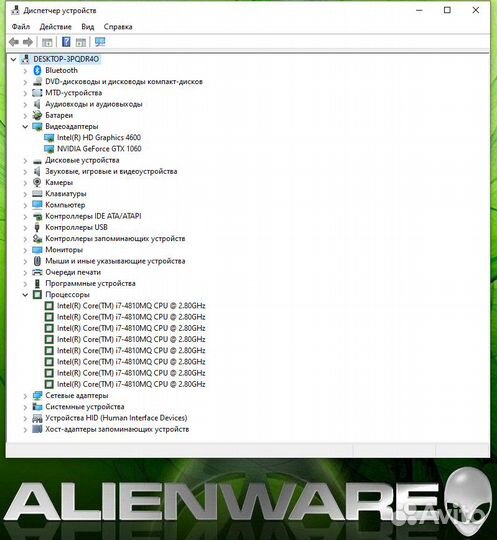Click the scan hardware monitor toolbar icon
Image resolution: width=497 pixels, height=540 pixels.
tap(100, 42)
